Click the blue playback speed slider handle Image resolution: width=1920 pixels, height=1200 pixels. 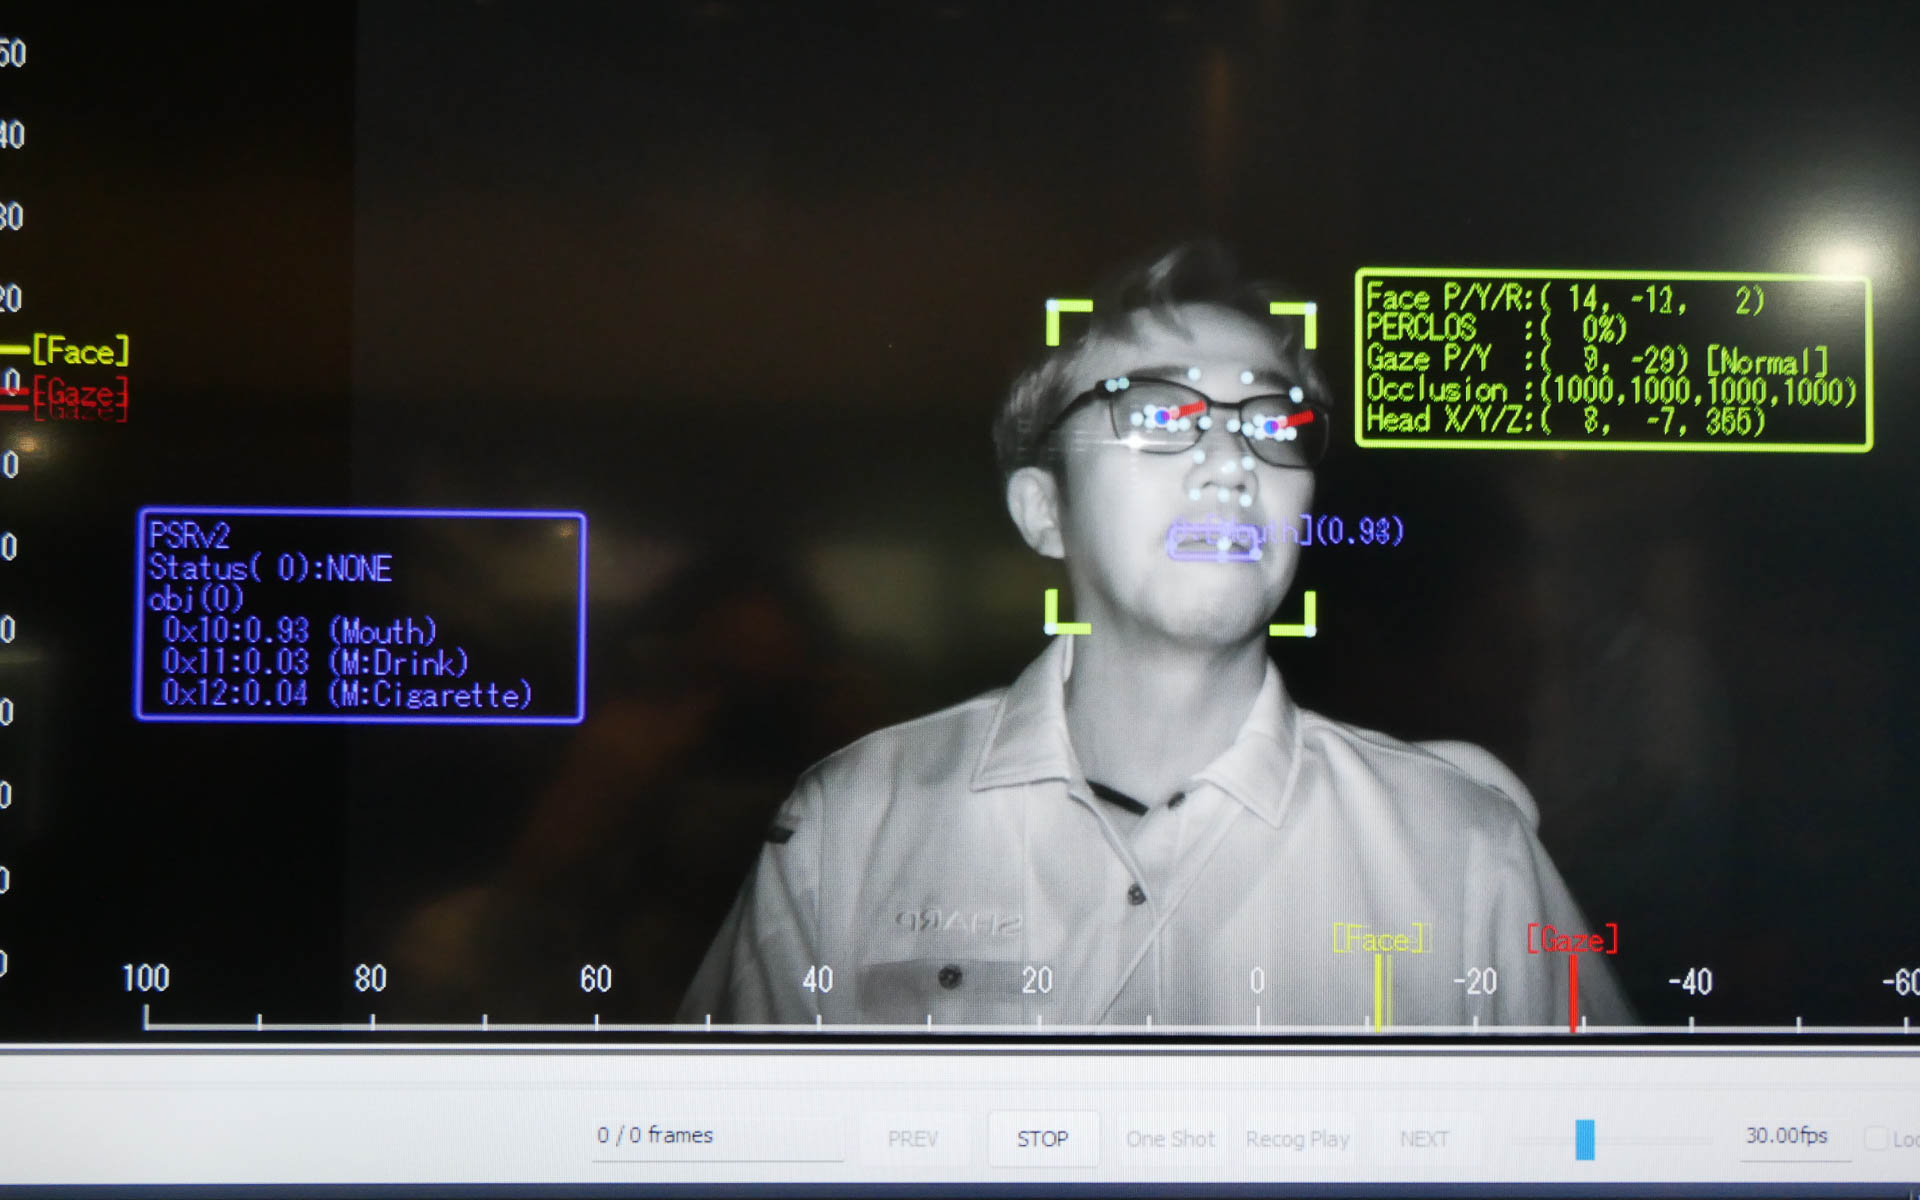click(1584, 1140)
